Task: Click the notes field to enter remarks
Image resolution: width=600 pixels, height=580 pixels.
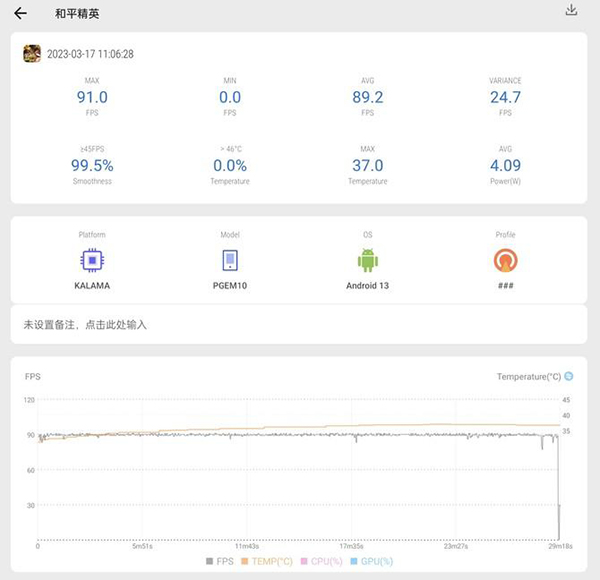Action: [x=85, y=325]
